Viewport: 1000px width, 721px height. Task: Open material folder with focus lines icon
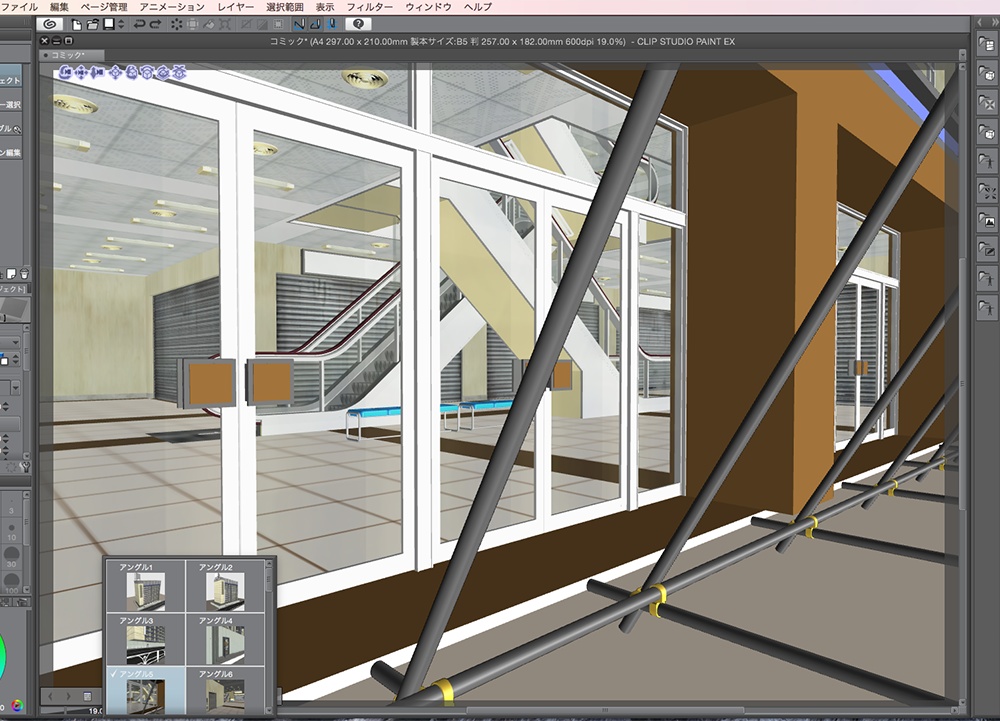click(987, 191)
